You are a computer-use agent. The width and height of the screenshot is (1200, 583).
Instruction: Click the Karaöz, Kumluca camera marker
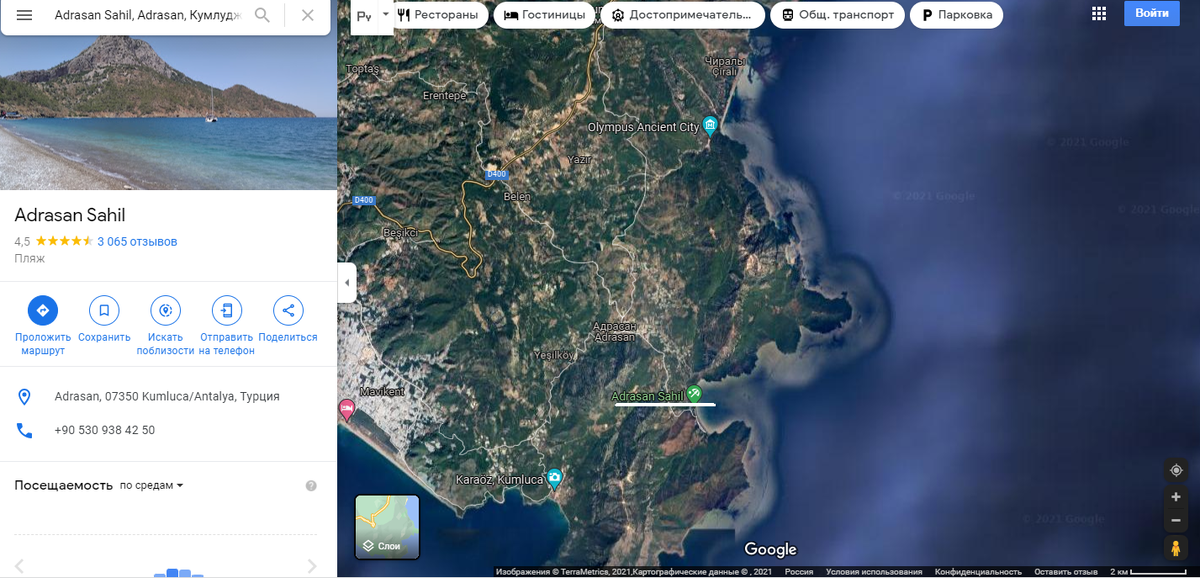point(554,478)
